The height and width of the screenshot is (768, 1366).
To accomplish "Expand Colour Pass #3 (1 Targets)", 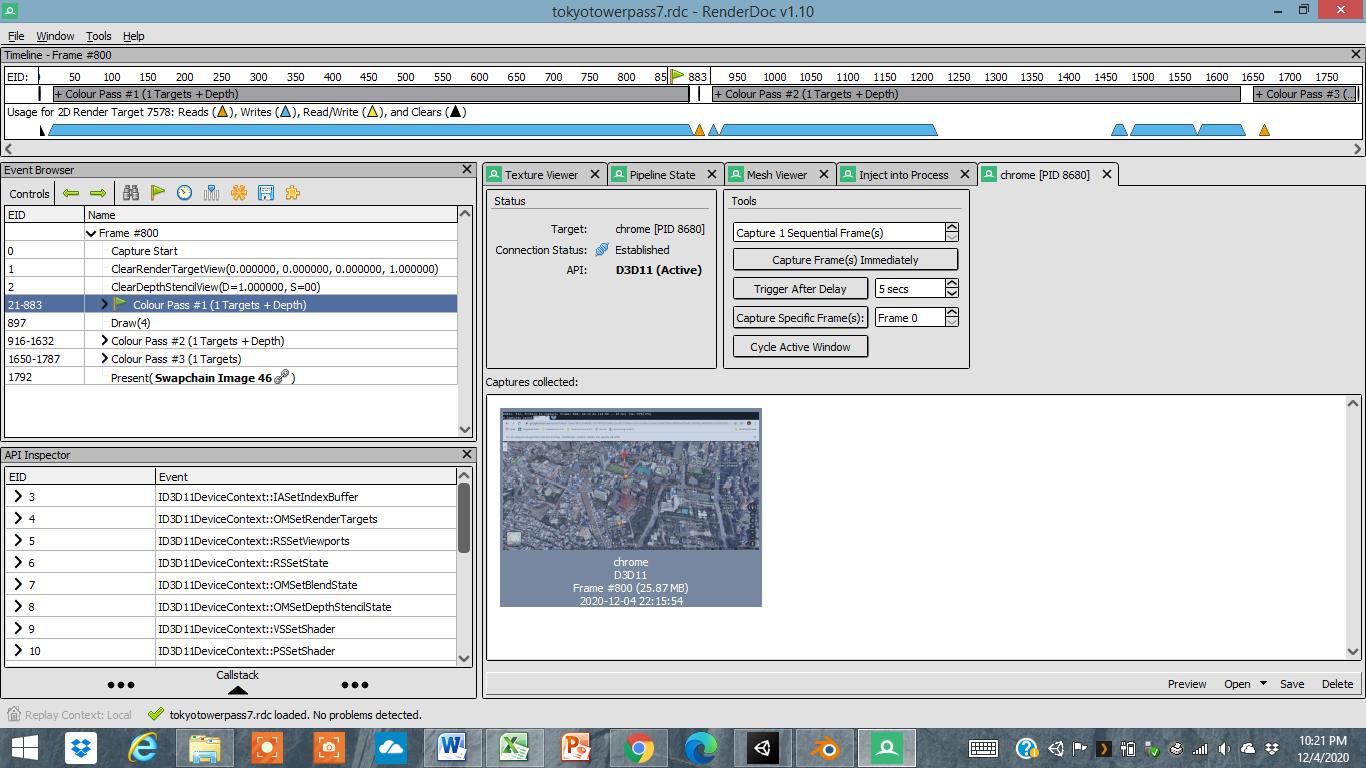I will [x=105, y=359].
